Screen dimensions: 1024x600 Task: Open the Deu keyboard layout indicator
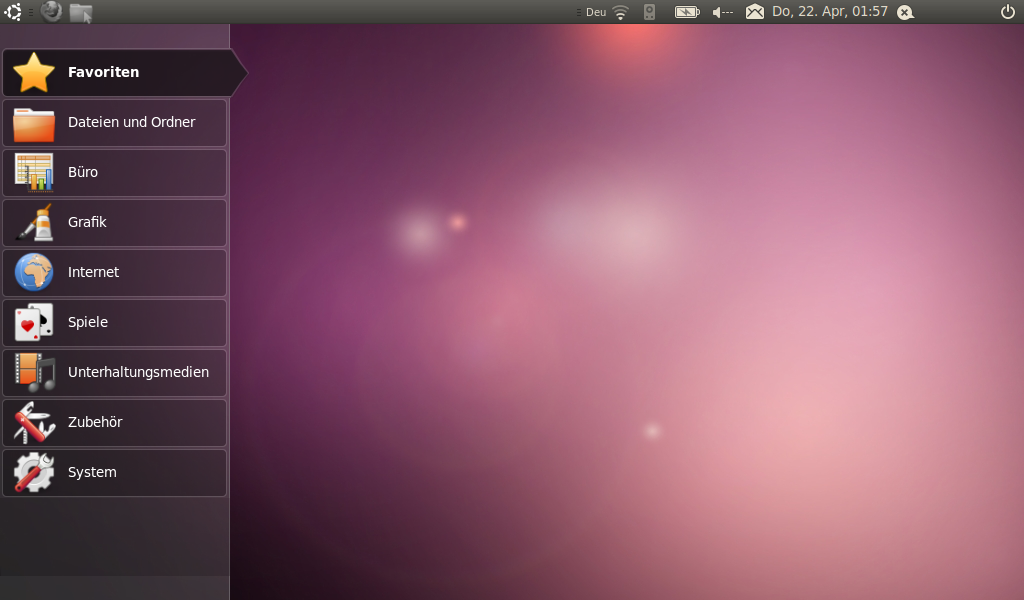(x=596, y=12)
